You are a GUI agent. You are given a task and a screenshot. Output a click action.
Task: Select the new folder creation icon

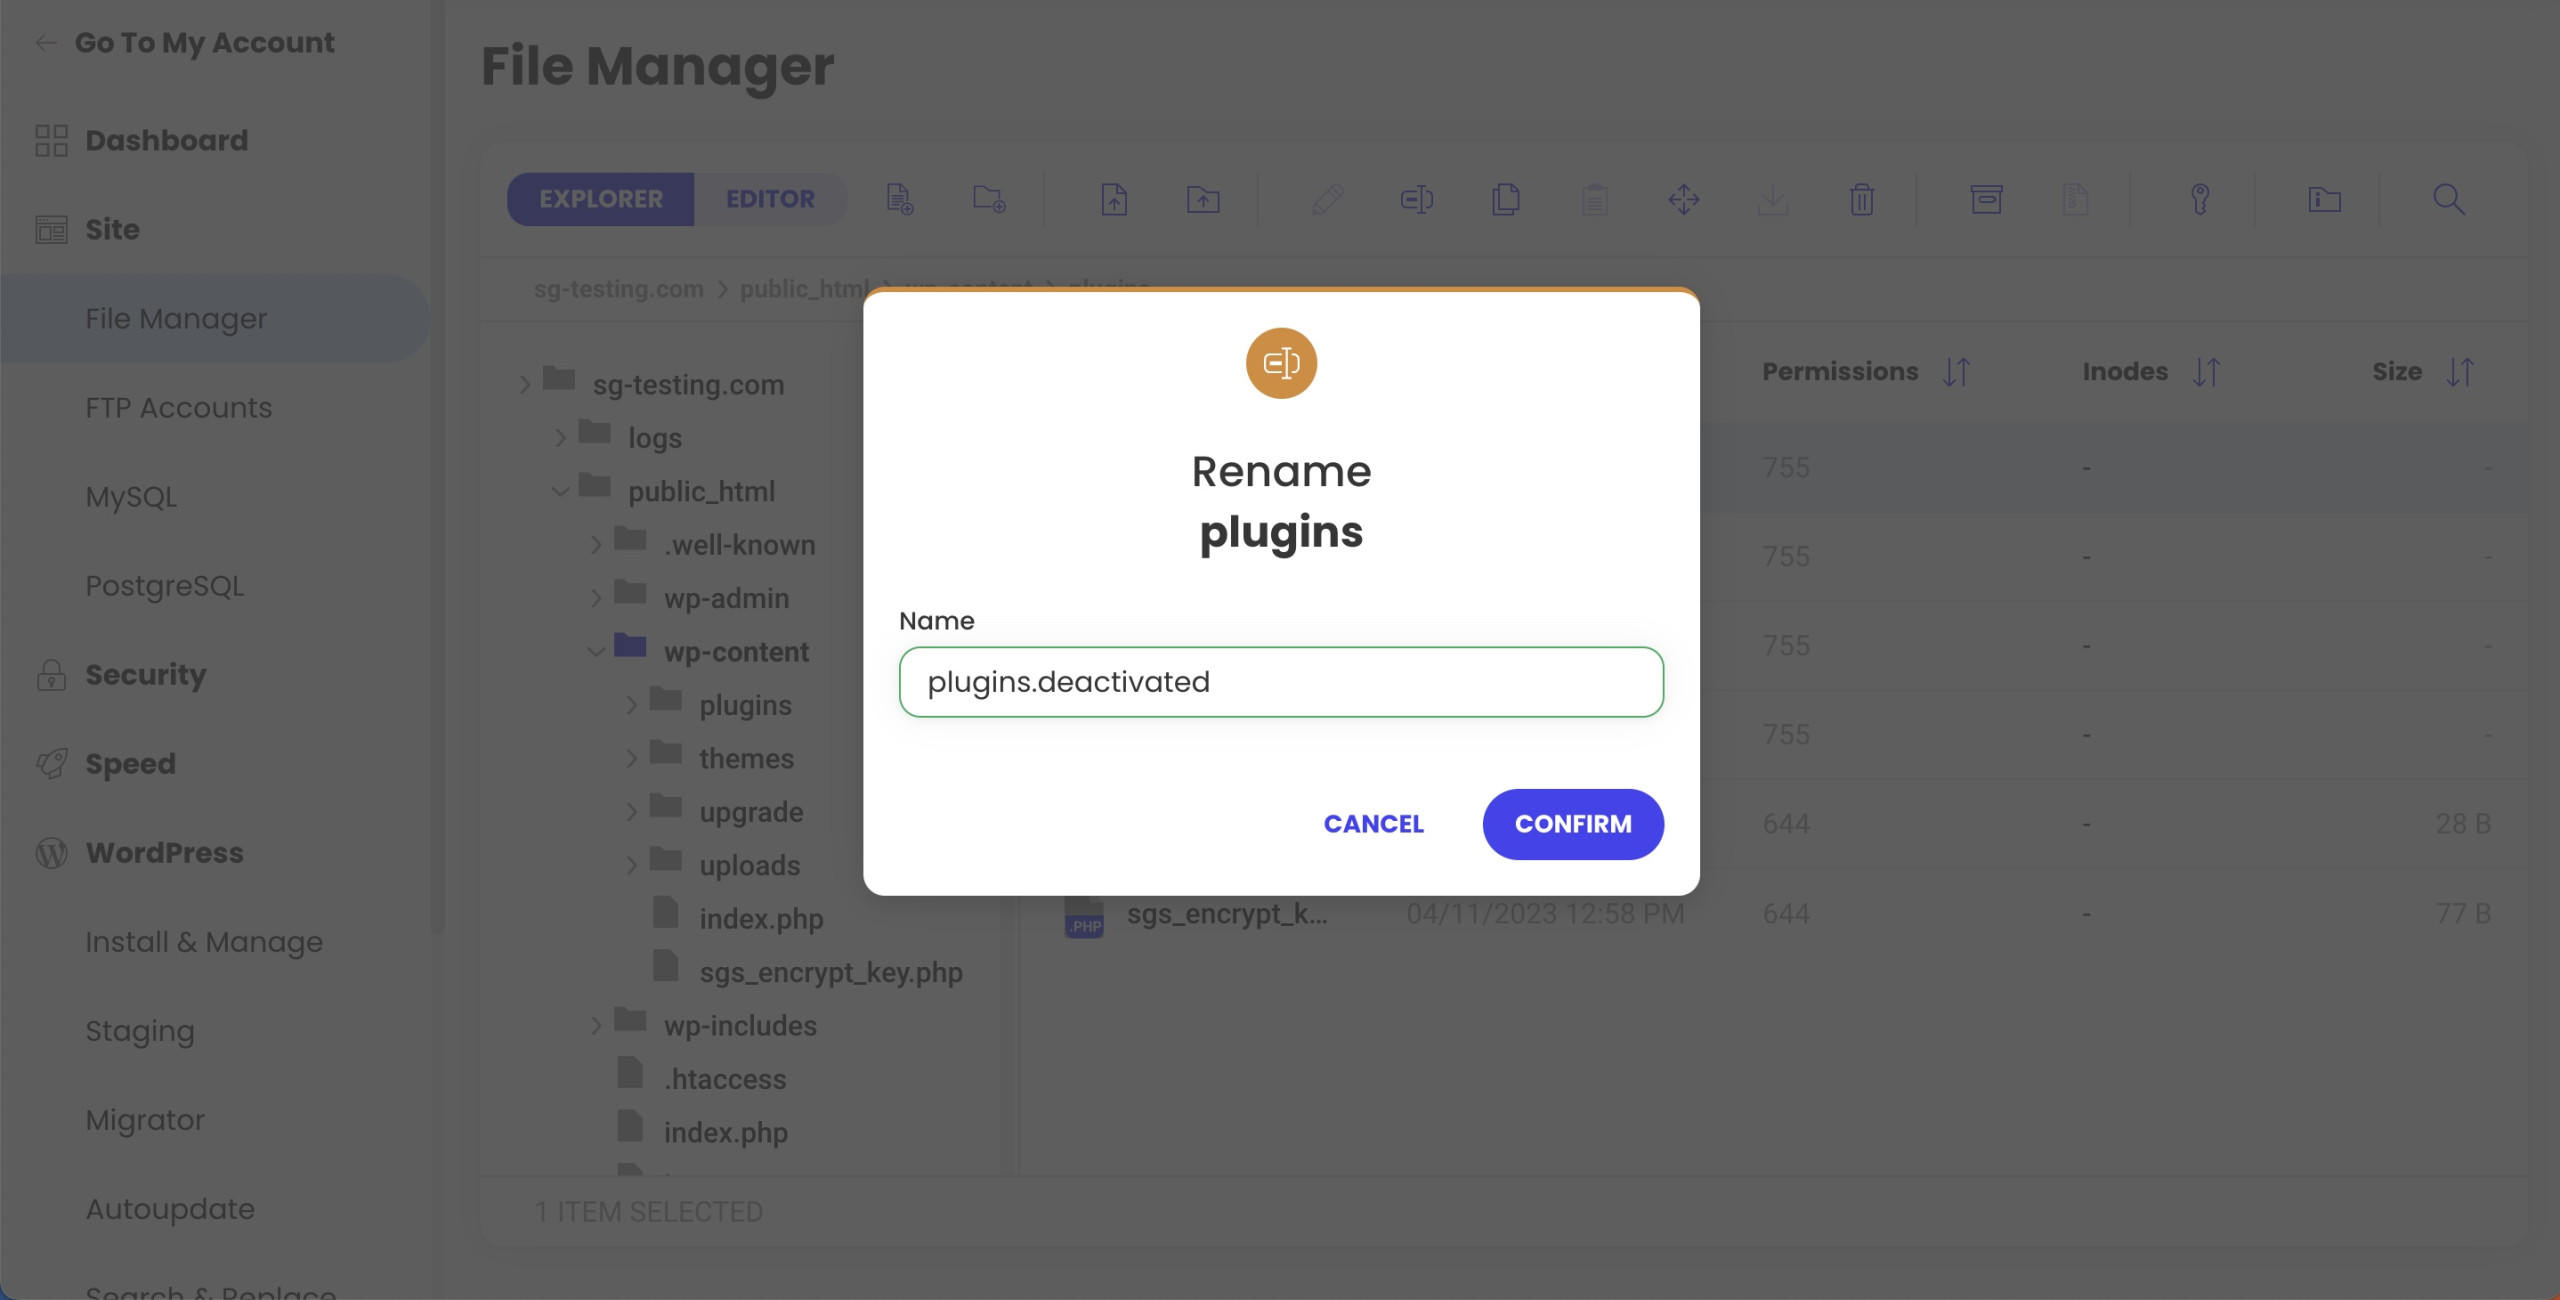tap(990, 197)
